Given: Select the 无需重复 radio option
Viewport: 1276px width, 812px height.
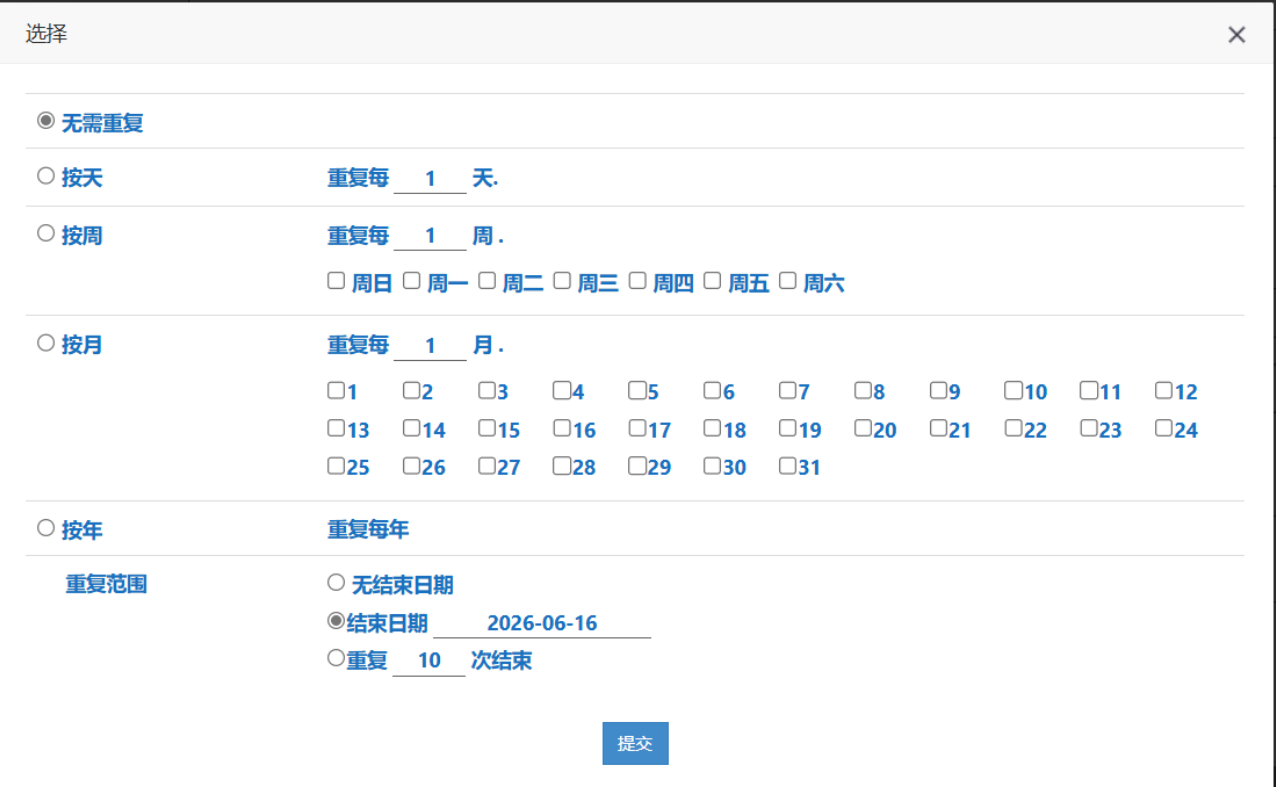Looking at the screenshot, I should 45,121.
